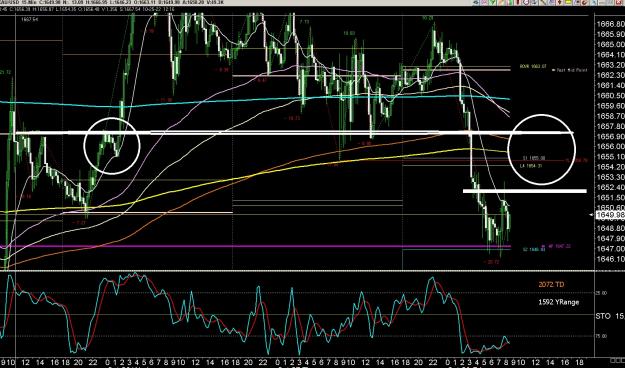Click the eye icon in top toolbar
The height and width of the screenshot is (368, 625).
click(476, 2)
